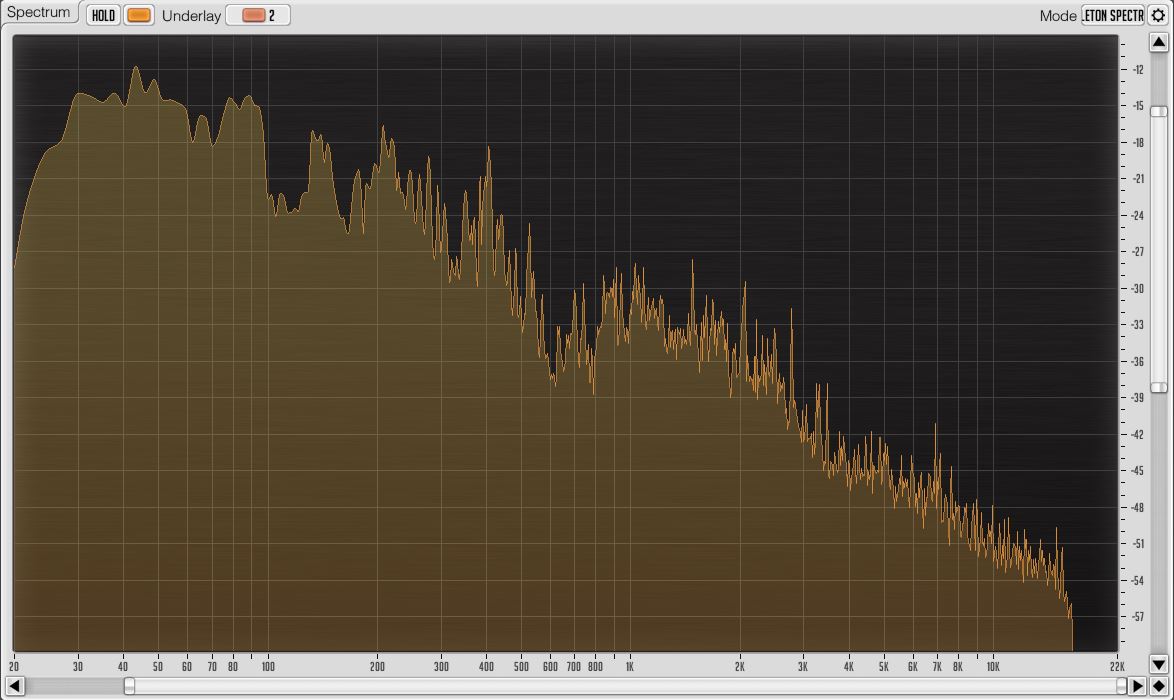The height and width of the screenshot is (700, 1174).
Task: Click the orange hold color swatch
Action: (138, 16)
